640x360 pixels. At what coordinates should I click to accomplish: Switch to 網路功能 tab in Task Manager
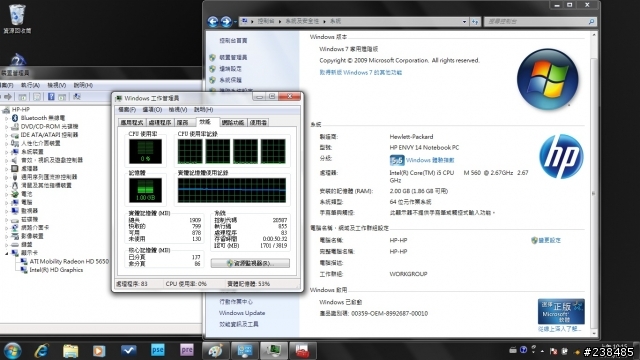click(233, 122)
